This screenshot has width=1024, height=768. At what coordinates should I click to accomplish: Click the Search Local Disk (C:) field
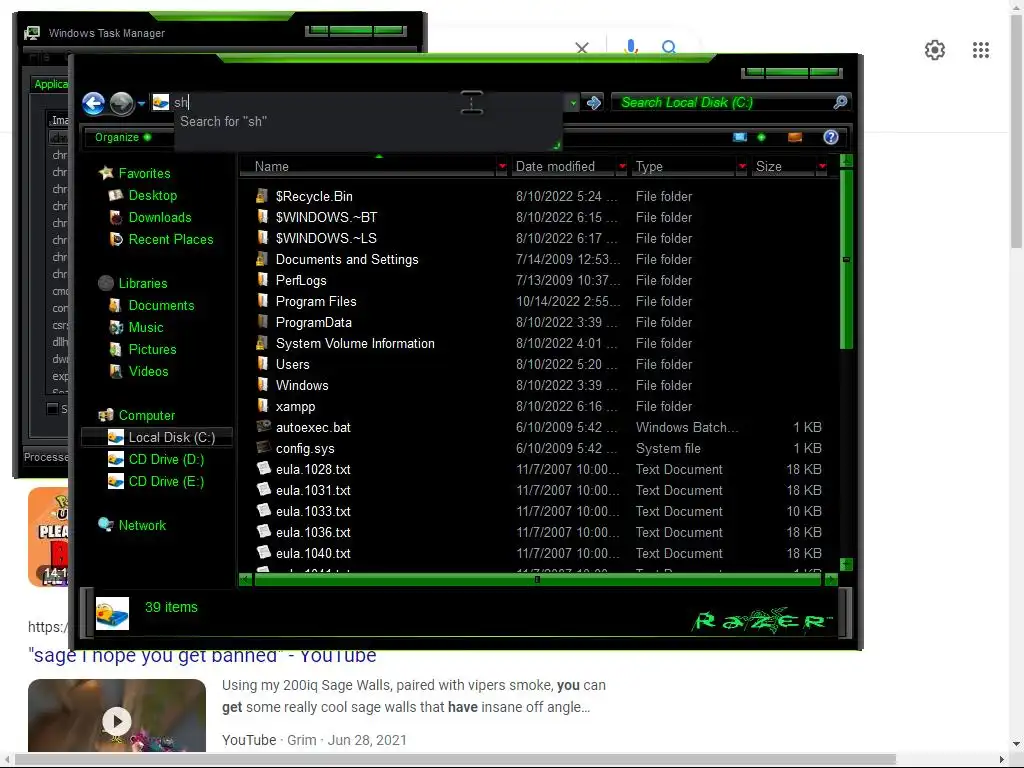click(x=722, y=103)
